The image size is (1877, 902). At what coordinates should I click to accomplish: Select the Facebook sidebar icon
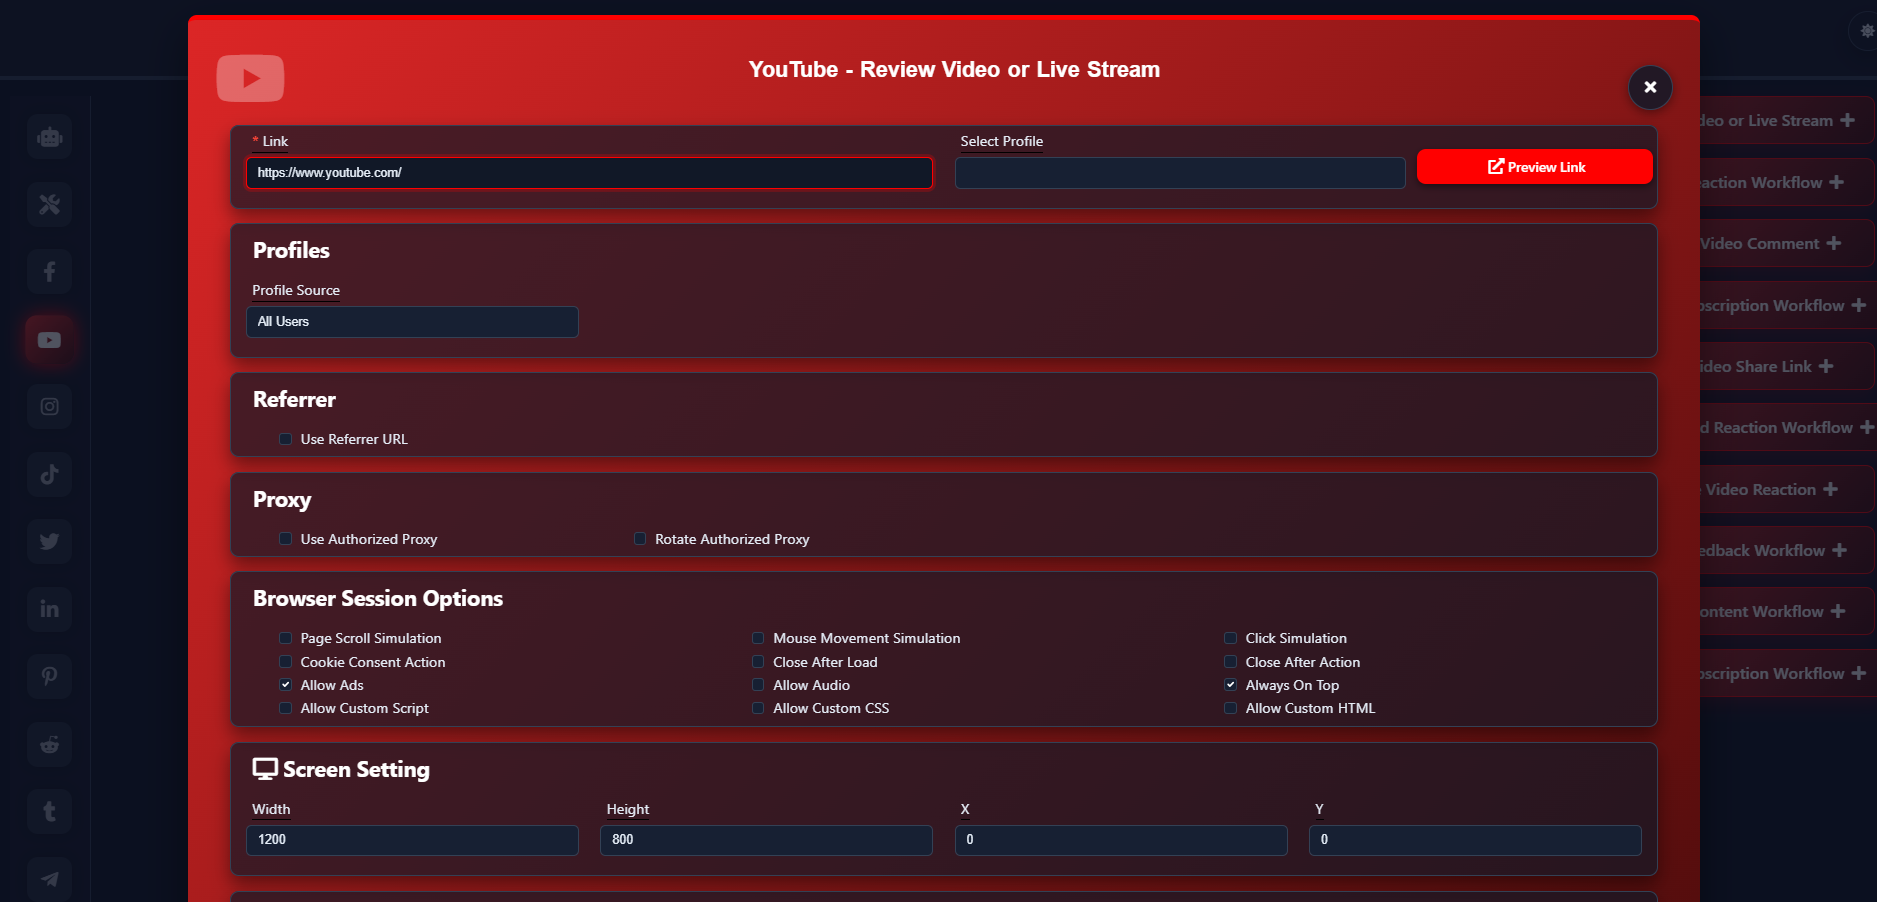[49, 272]
